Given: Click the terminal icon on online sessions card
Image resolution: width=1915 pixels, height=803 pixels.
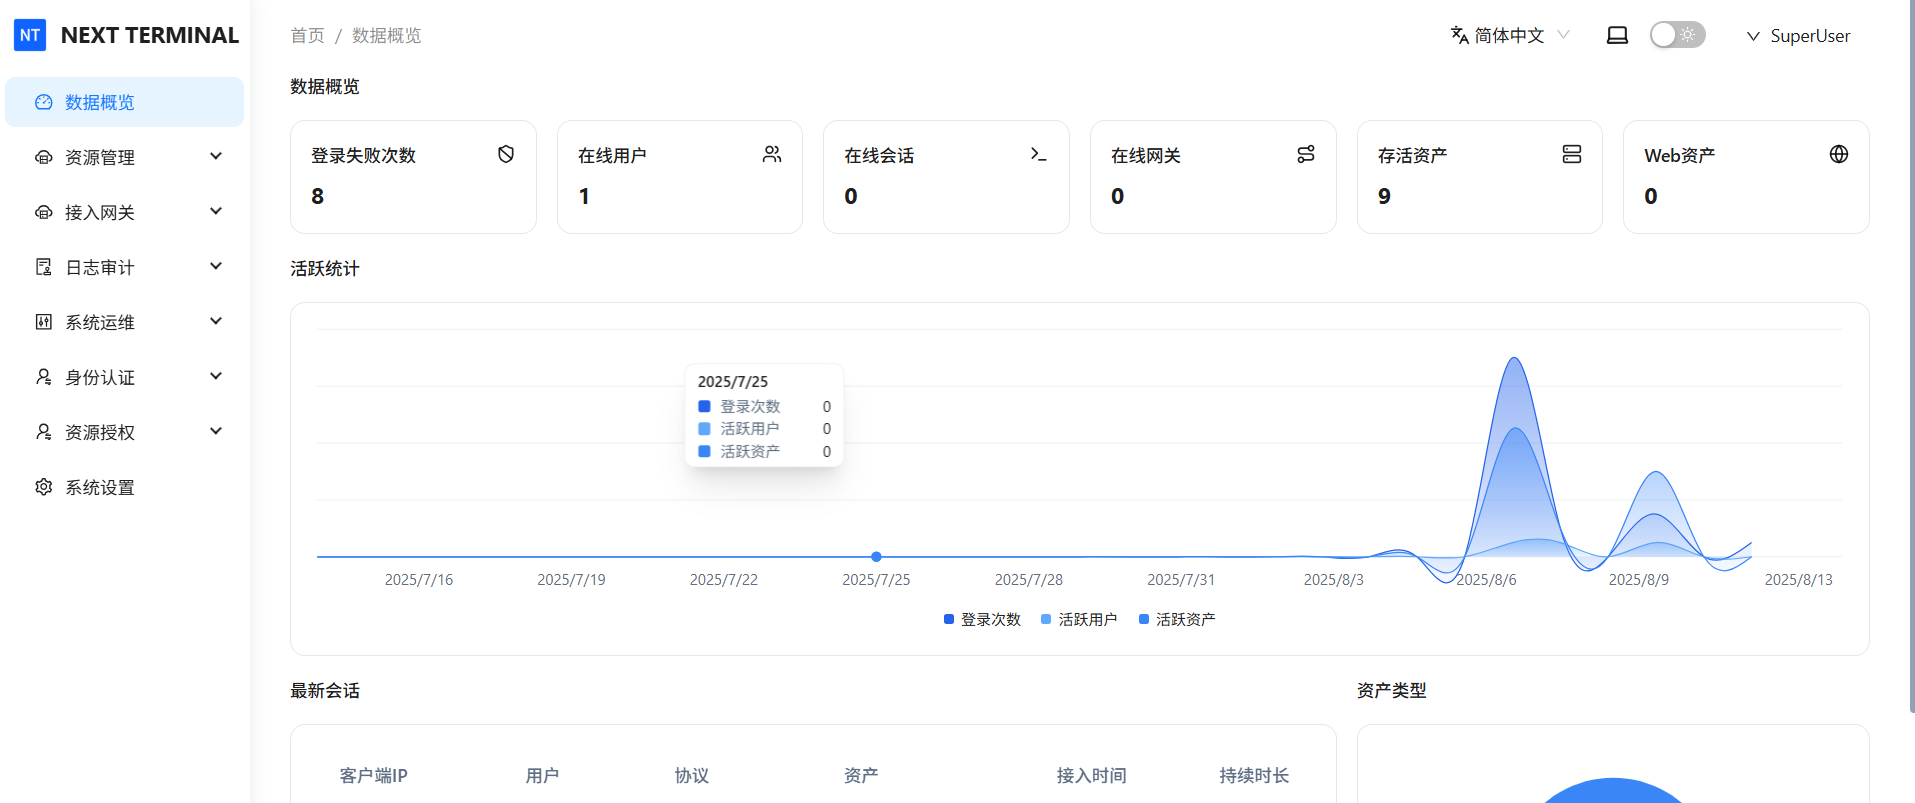Looking at the screenshot, I should tap(1039, 154).
